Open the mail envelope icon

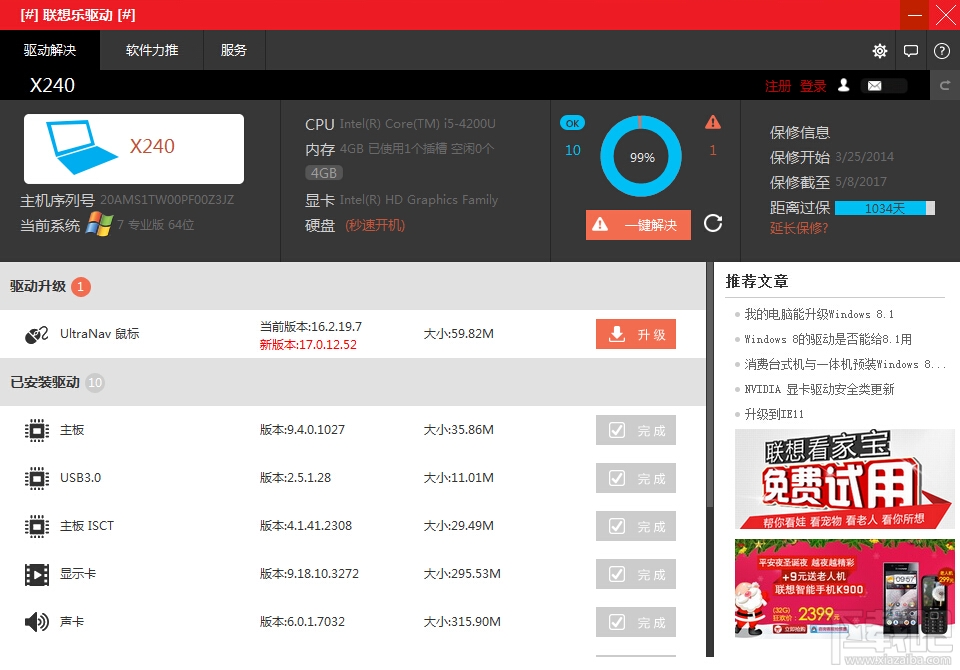[x=874, y=86]
